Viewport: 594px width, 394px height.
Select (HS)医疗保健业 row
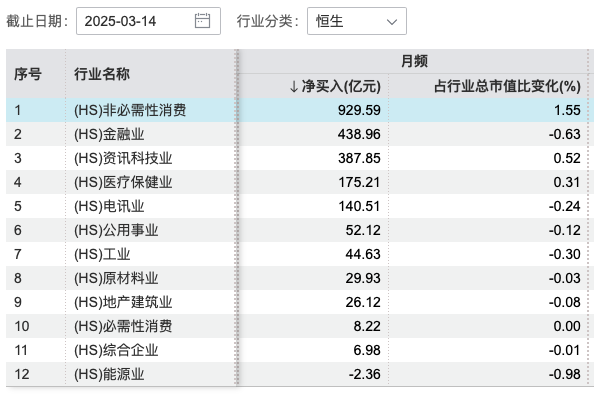(x=297, y=182)
